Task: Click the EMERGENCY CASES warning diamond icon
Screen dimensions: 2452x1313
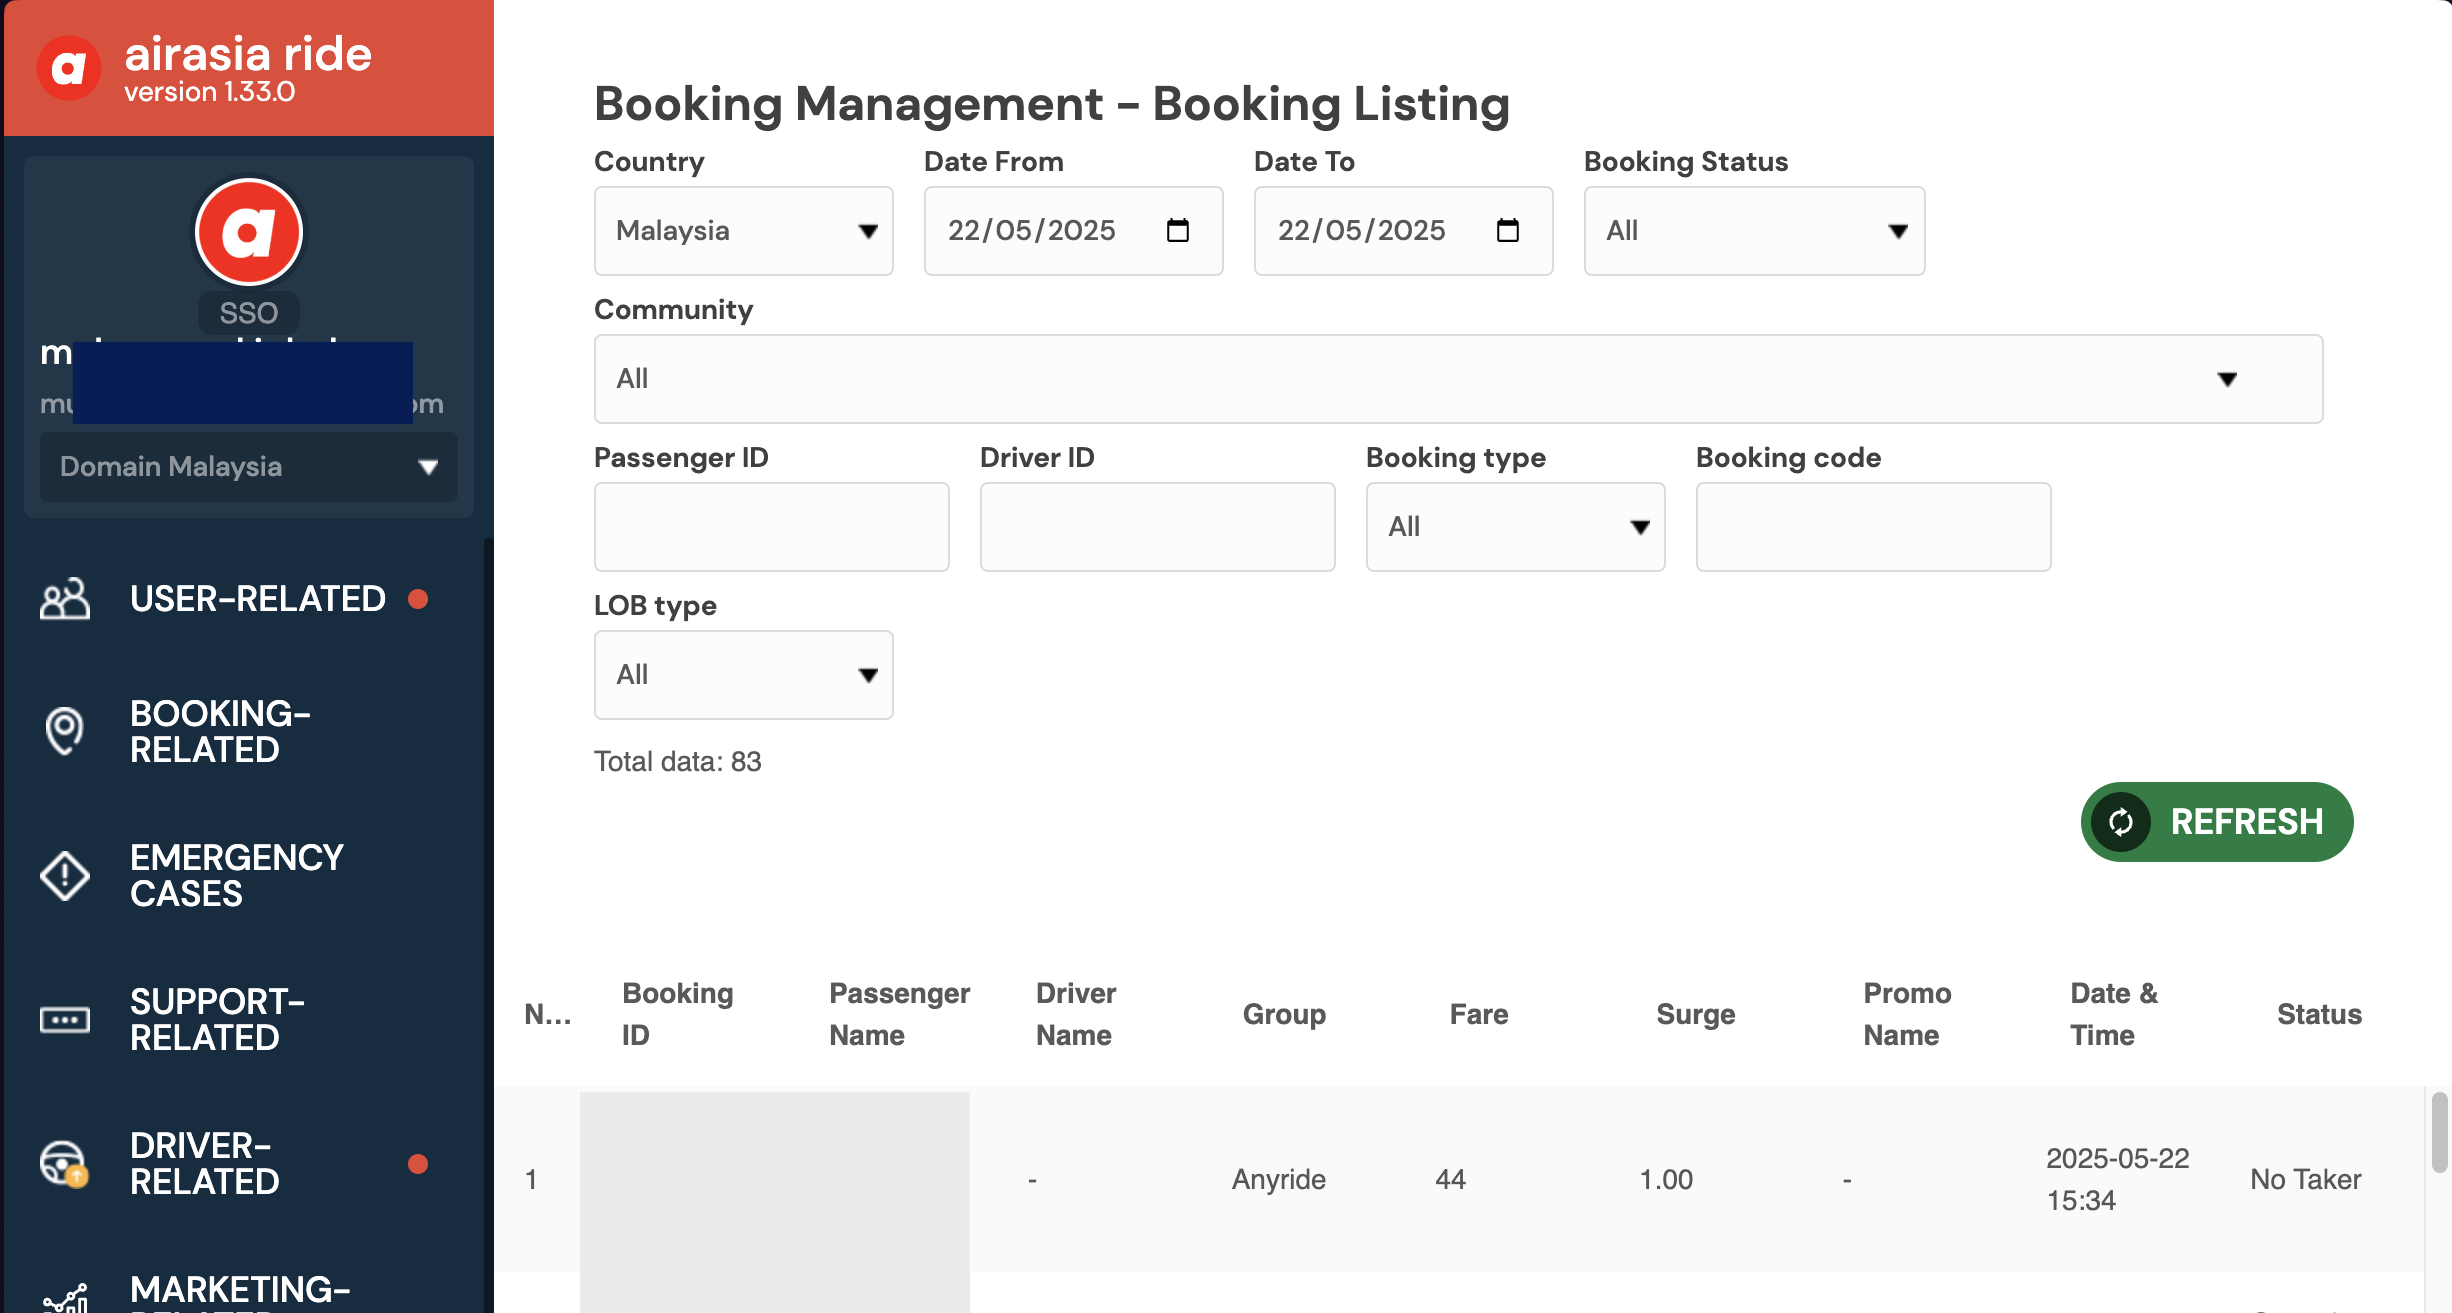Action: coord(65,876)
